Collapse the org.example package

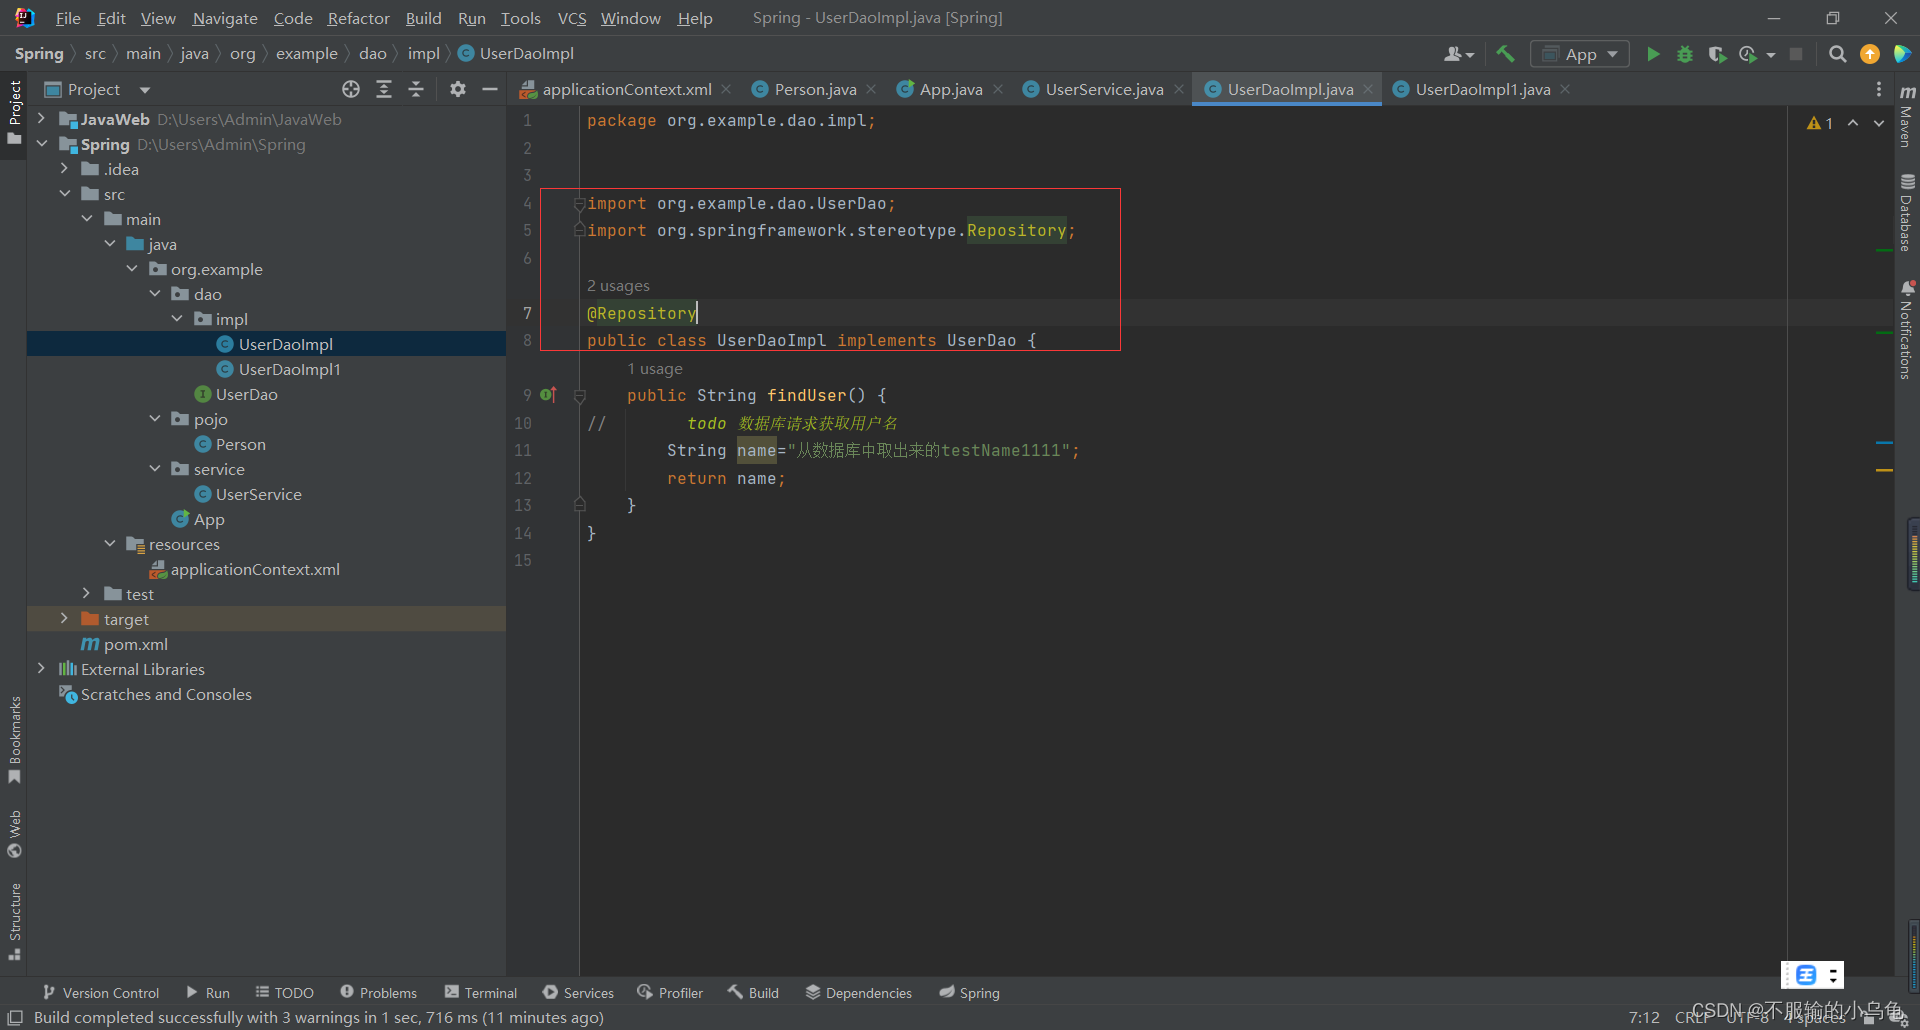pyautogui.click(x=132, y=269)
